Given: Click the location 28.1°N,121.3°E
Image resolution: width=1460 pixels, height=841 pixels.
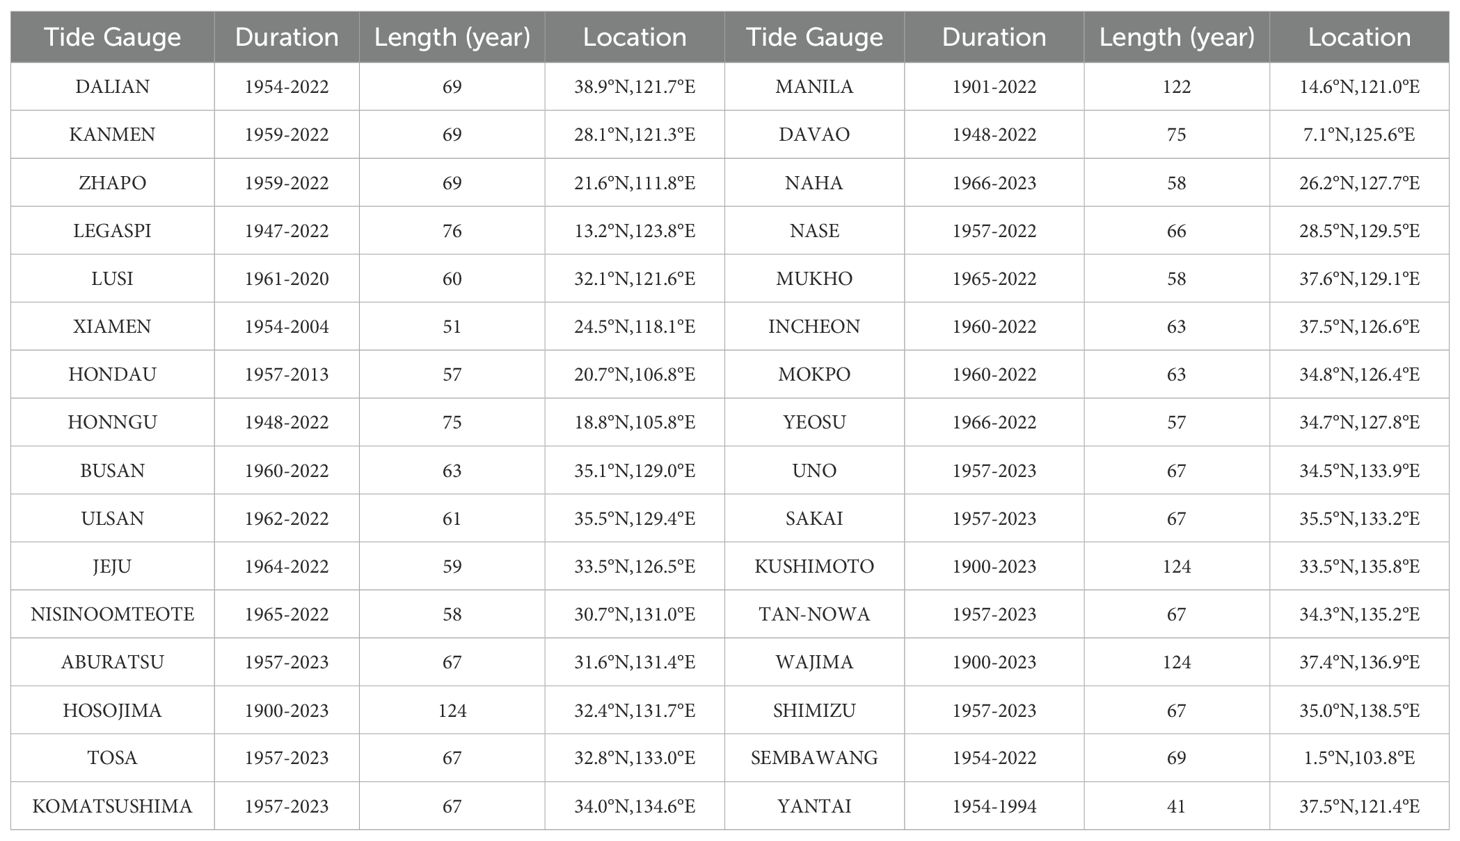Looking at the screenshot, I should pos(635,135).
